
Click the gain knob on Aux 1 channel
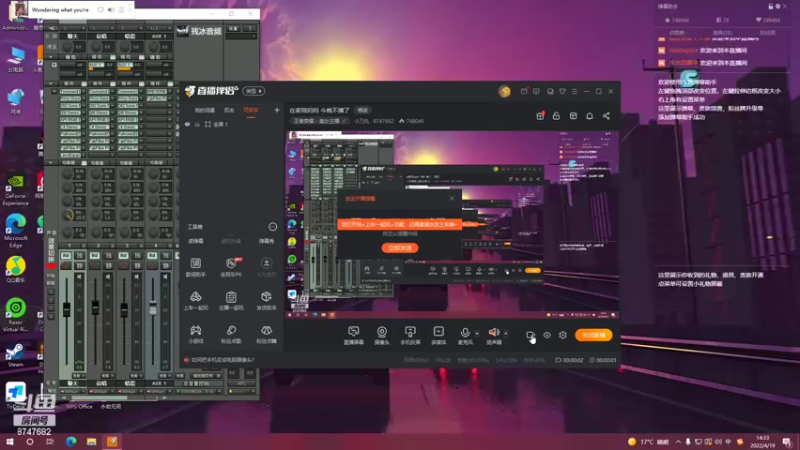pyautogui.click(x=153, y=47)
